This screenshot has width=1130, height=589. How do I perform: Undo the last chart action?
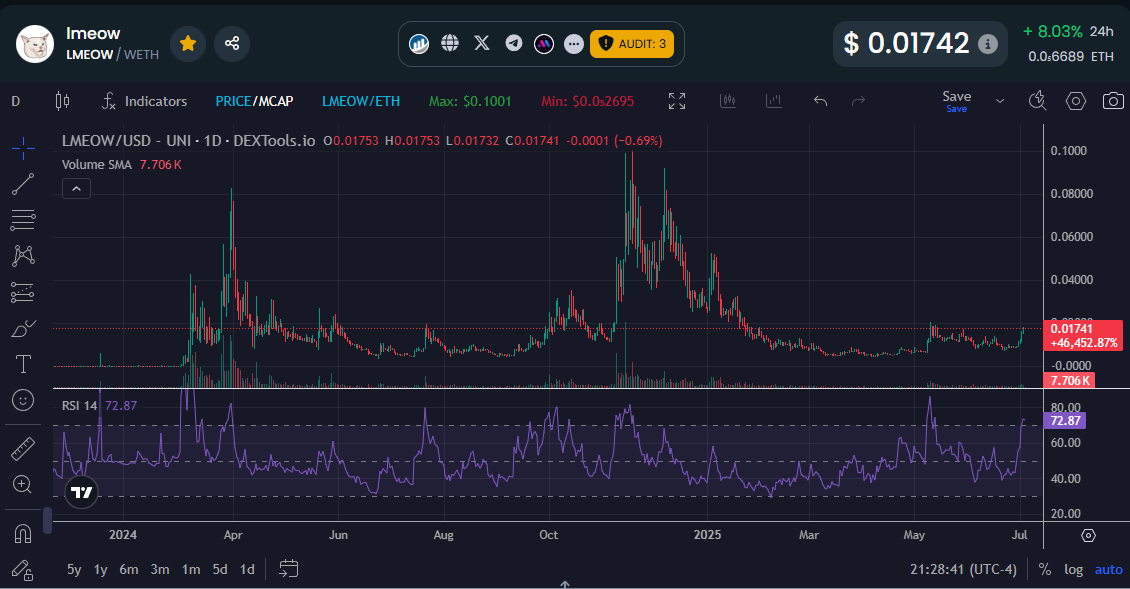(x=820, y=102)
